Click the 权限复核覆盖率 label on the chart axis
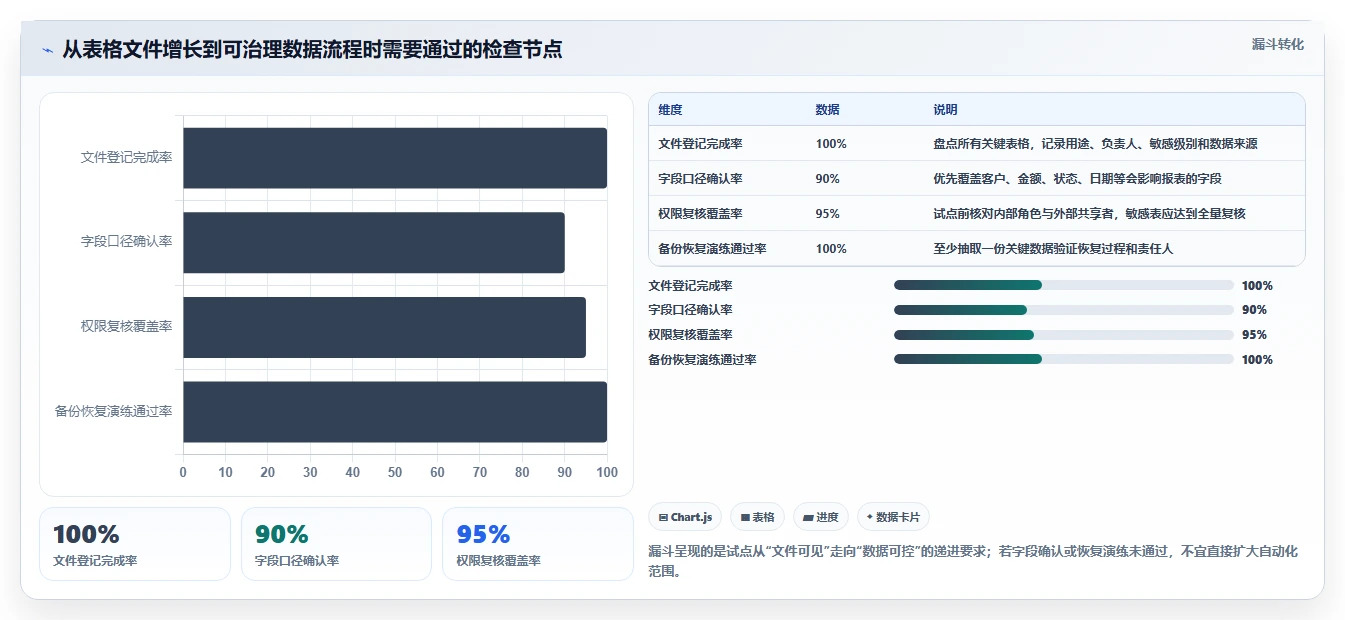Screen dimensions: 1345x620 tap(127, 327)
